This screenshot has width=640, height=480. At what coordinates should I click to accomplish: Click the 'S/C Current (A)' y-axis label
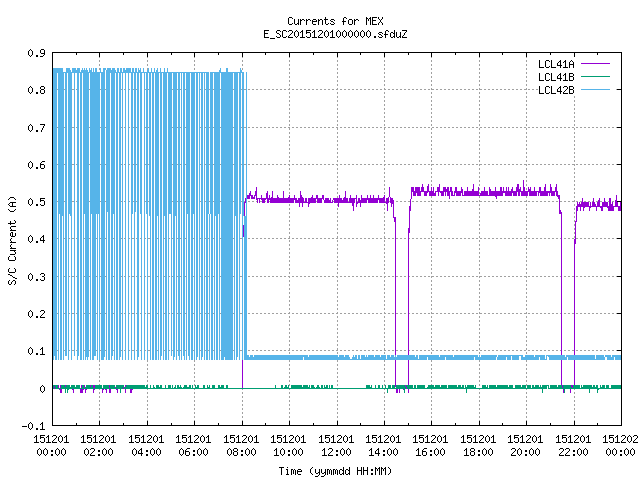point(12,240)
